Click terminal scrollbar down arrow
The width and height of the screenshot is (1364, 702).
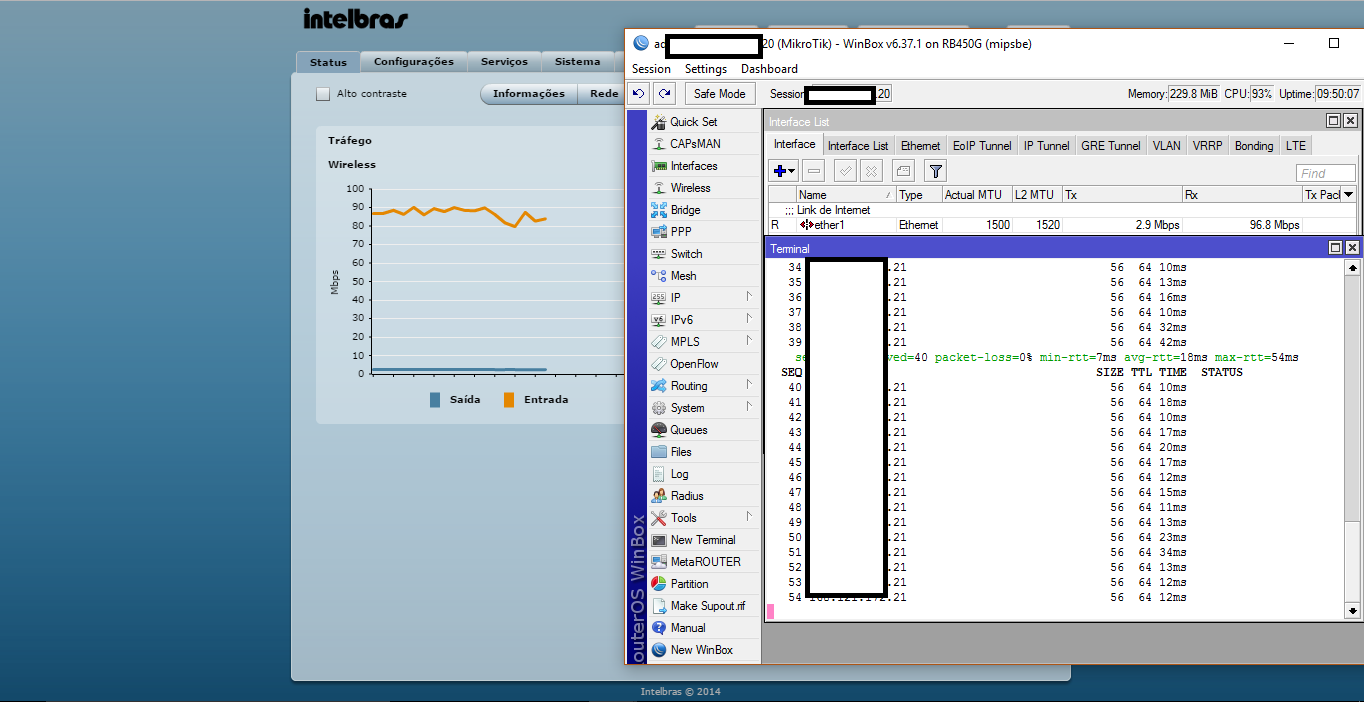click(x=1353, y=611)
